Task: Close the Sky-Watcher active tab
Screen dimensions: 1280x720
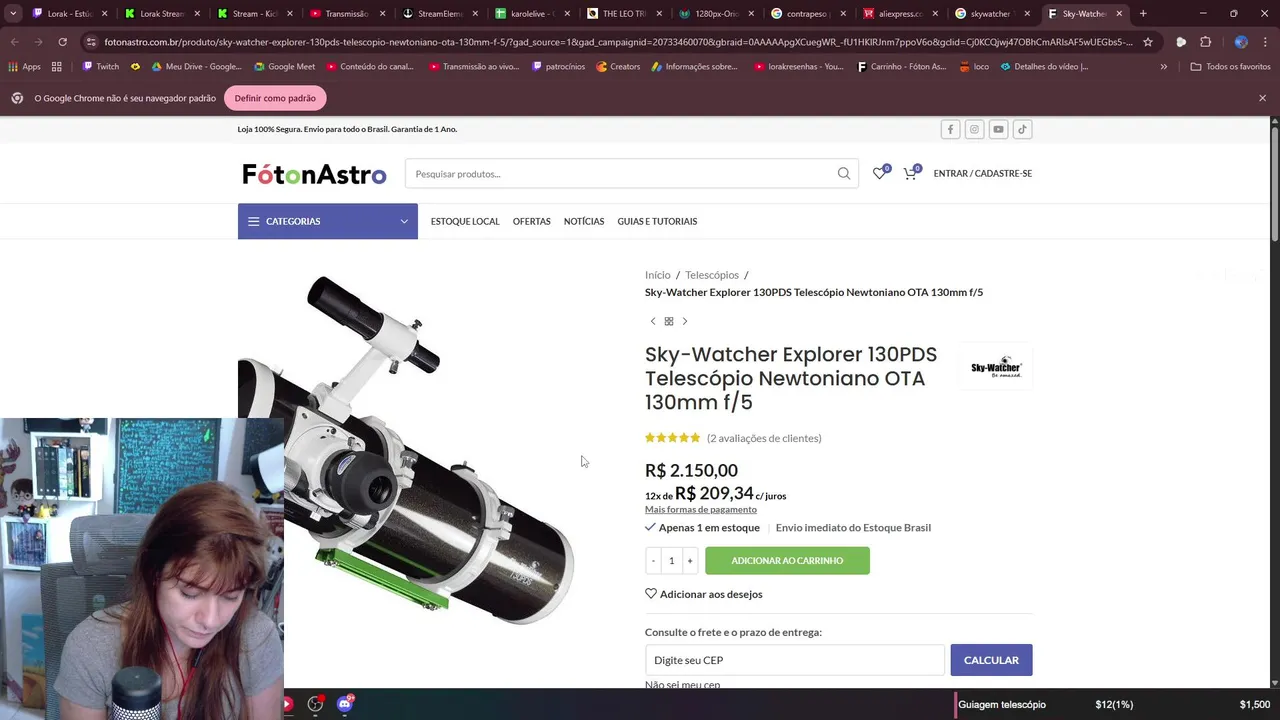Action: tap(1119, 14)
